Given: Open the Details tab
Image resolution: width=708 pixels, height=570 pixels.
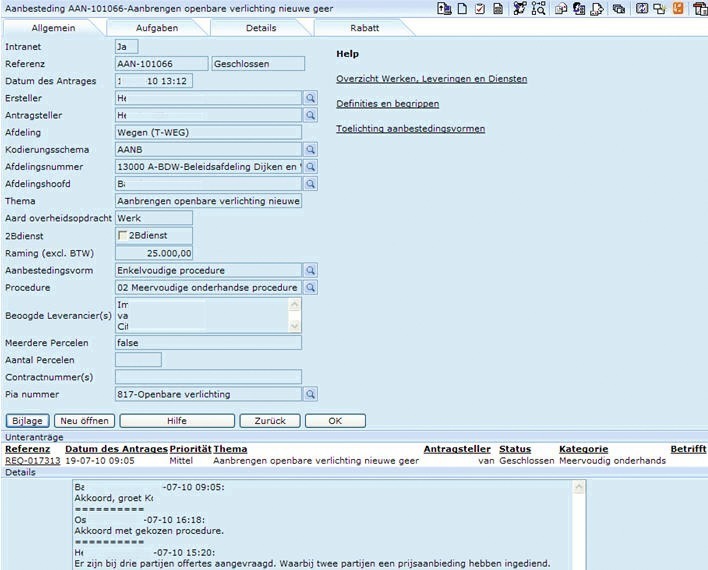Looking at the screenshot, I should coord(261,28).
